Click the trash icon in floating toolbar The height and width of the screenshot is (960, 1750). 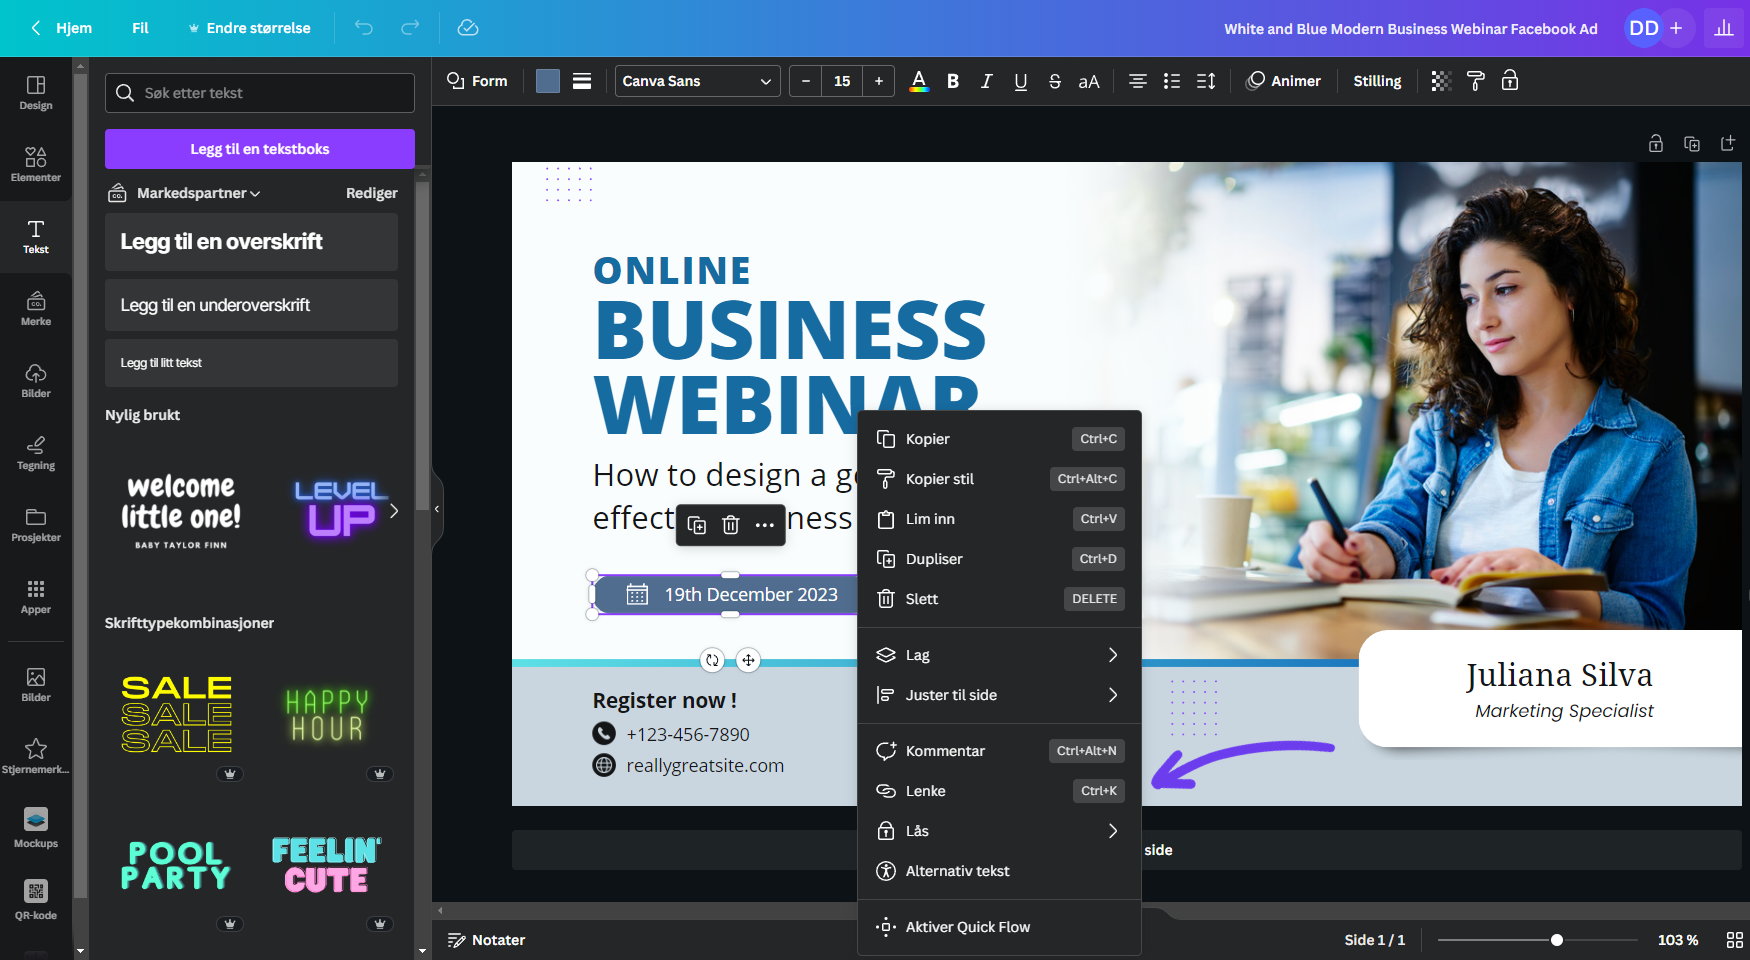click(731, 525)
